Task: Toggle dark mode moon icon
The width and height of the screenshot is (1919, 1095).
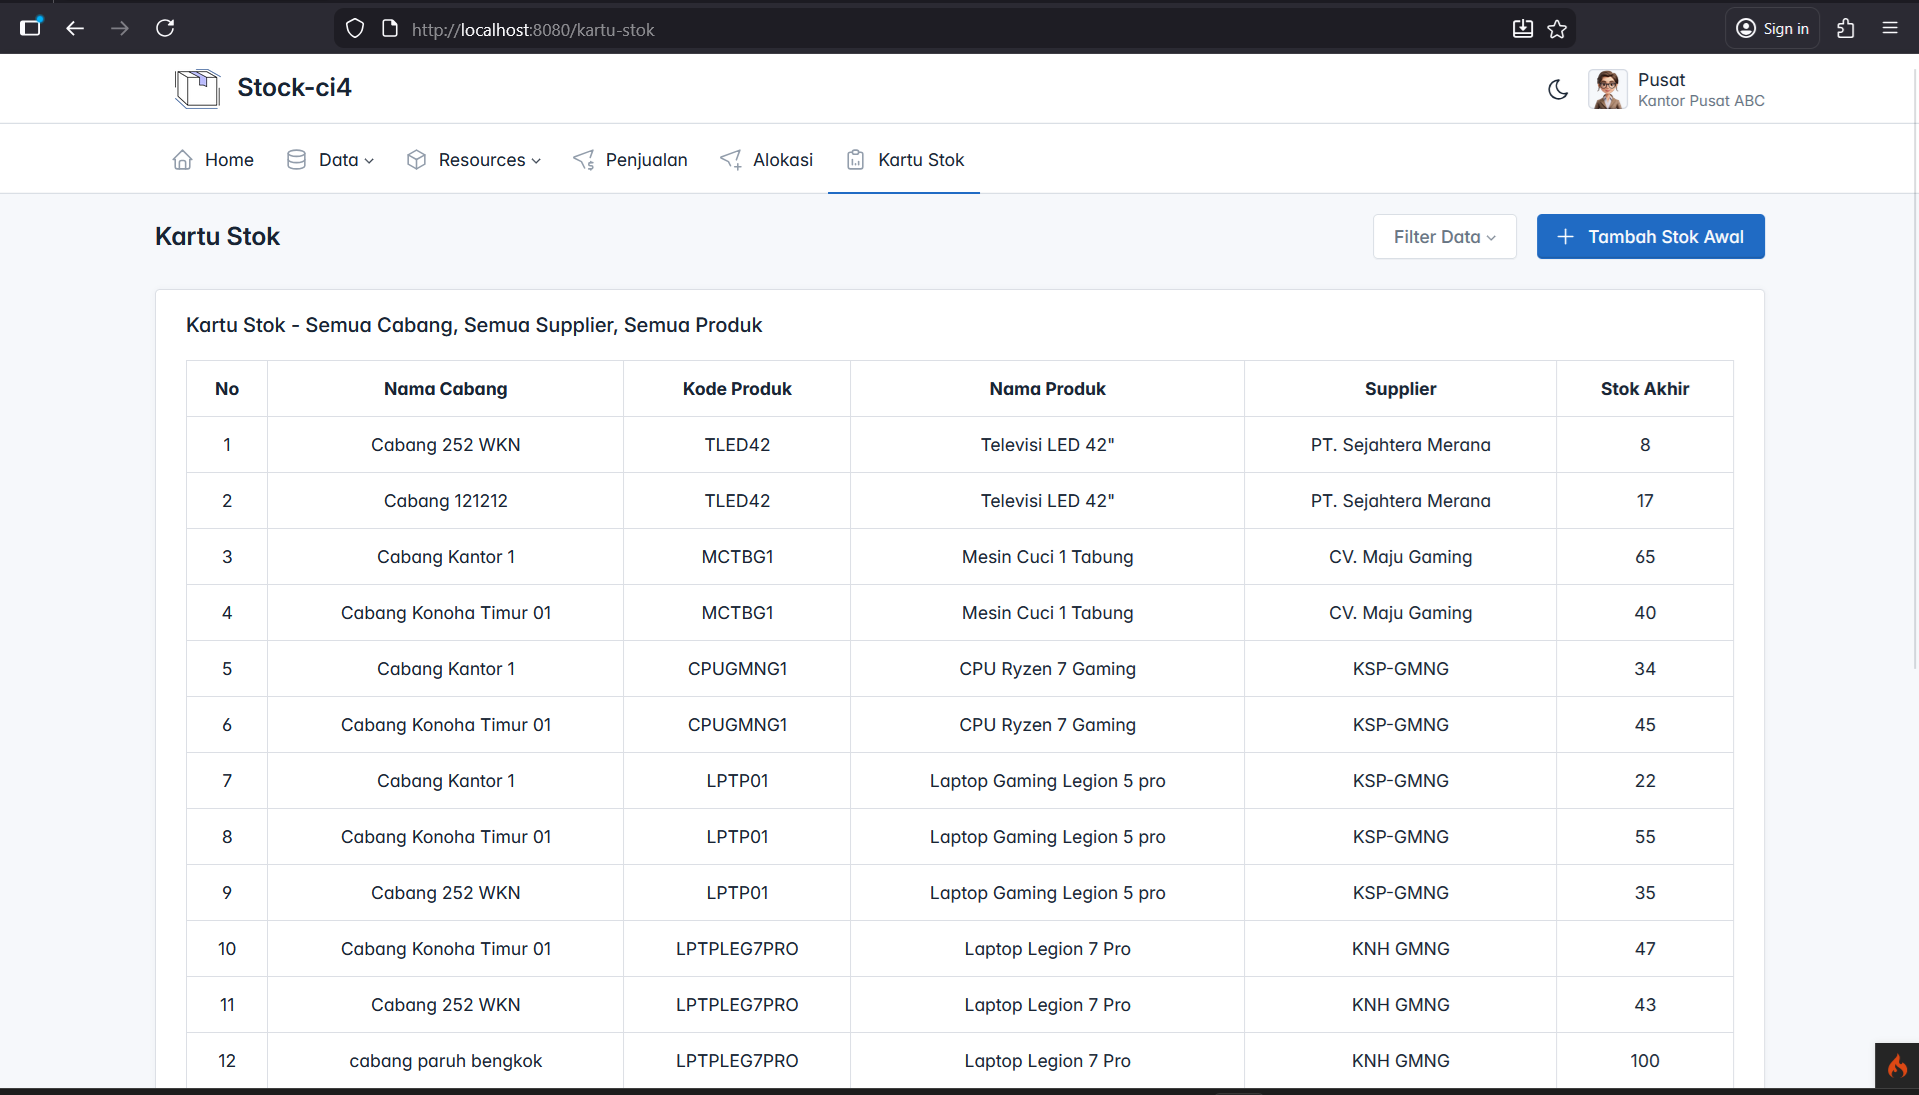Action: tap(1558, 89)
